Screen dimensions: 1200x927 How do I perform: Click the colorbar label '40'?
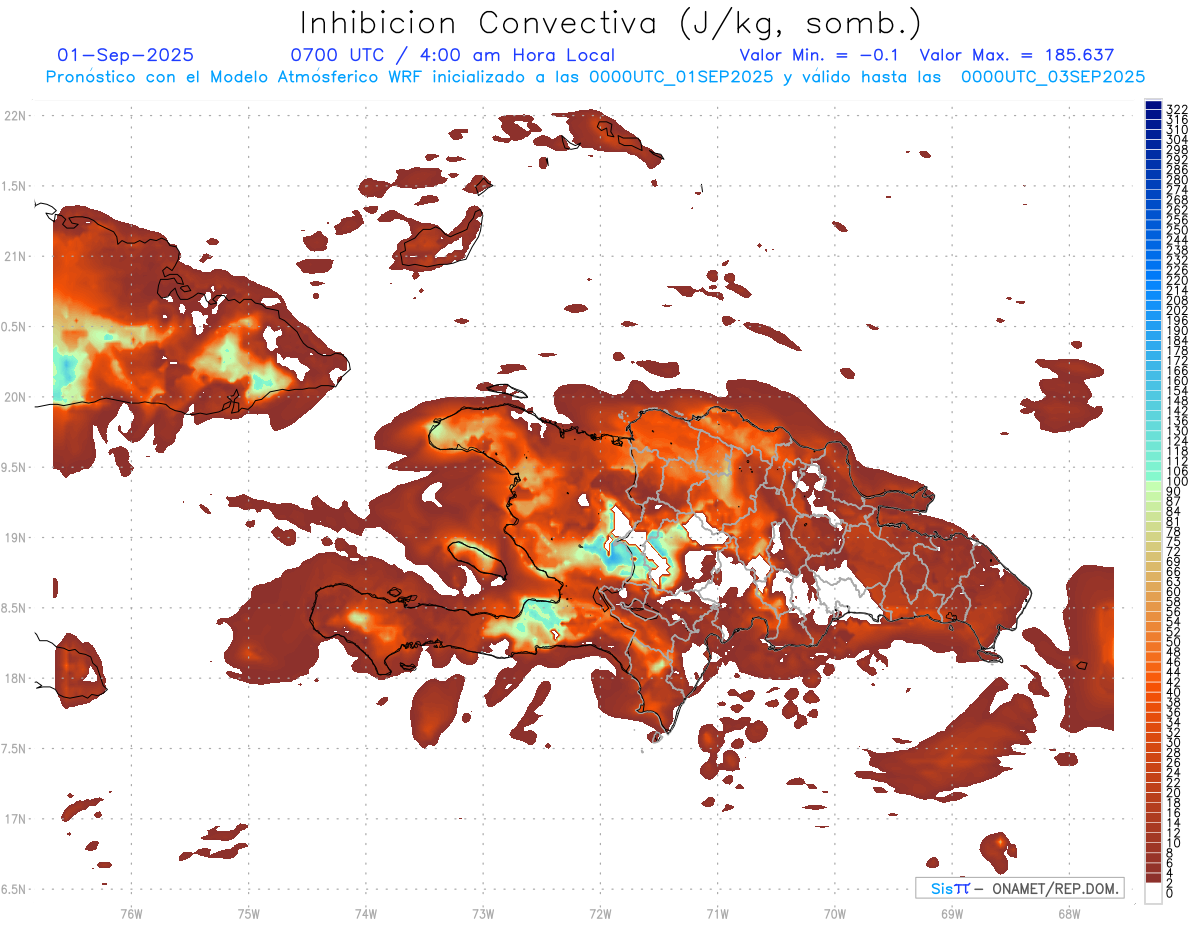tap(1174, 692)
